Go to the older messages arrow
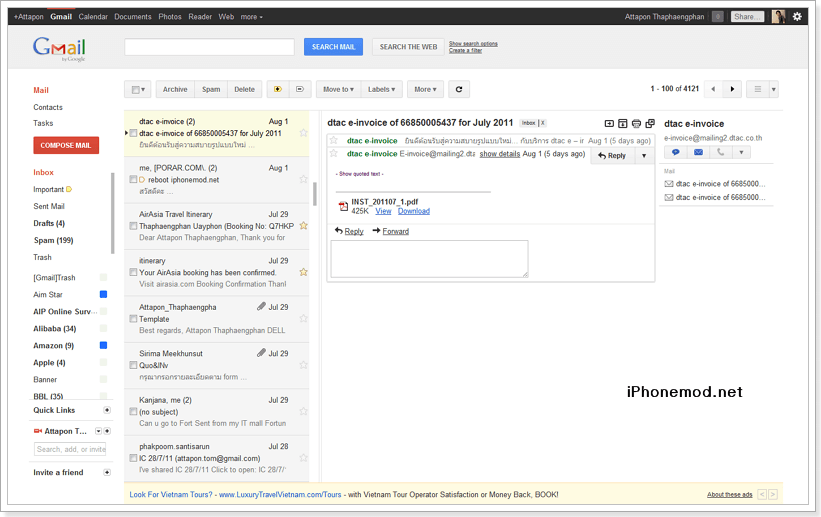Image resolution: width=821 pixels, height=517 pixels. click(732, 89)
